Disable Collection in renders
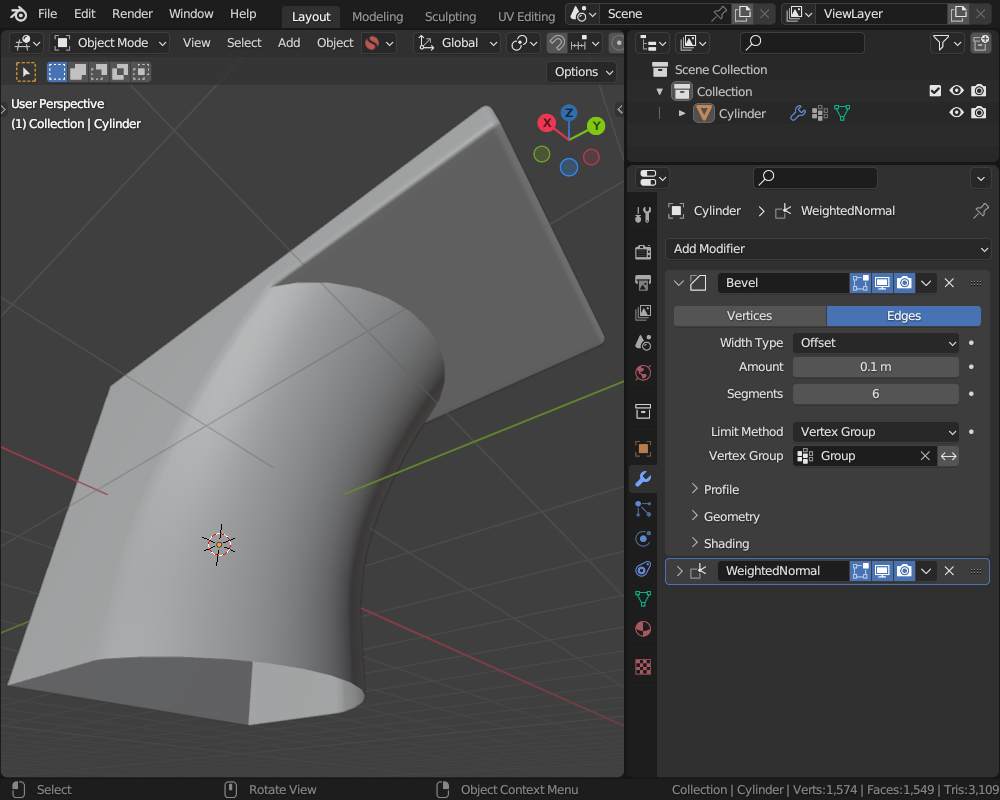1000x800 pixels. click(978, 91)
